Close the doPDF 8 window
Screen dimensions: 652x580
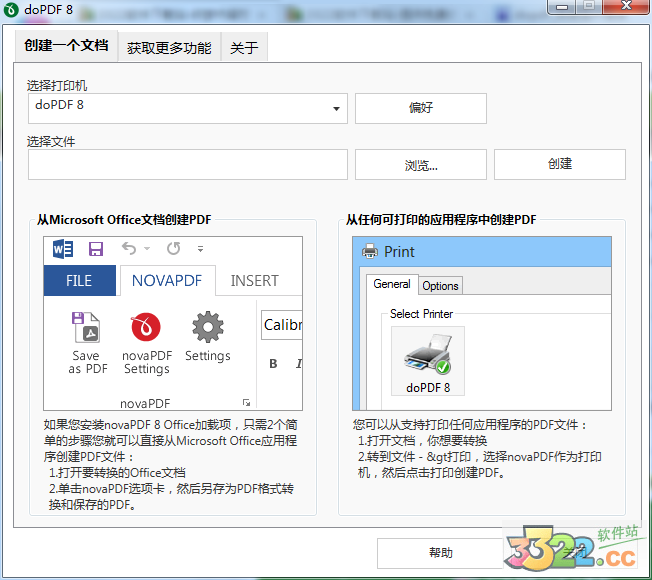tap(626, 6)
